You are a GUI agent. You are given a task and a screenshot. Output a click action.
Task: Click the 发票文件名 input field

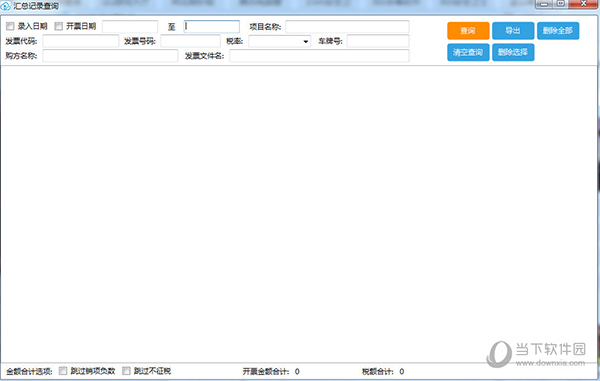click(x=319, y=55)
